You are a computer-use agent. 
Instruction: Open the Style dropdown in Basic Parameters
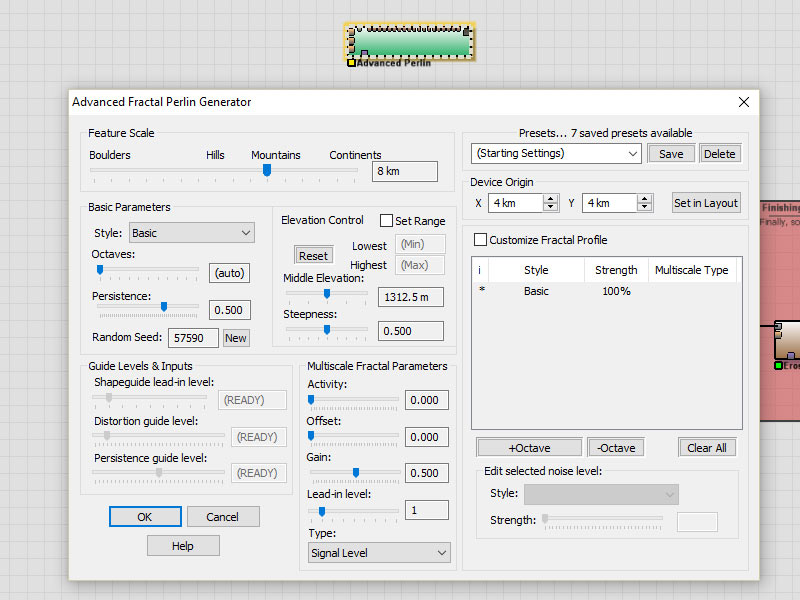point(192,233)
